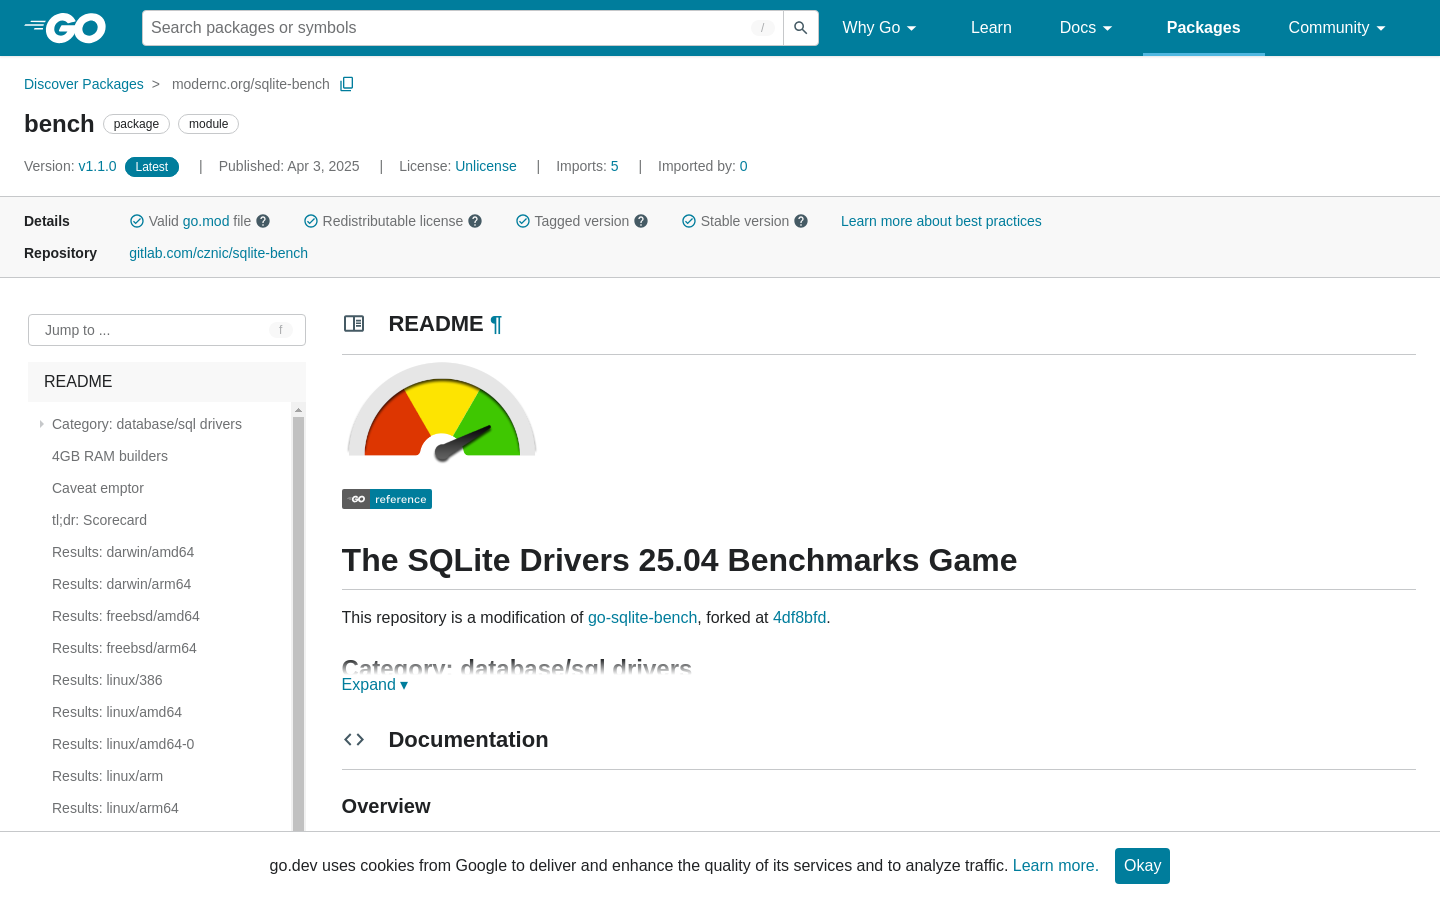Image resolution: width=1440 pixels, height=900 pixels.
Task: Go to 4GB RAM builders section
Action: click(x=110, y=456)
